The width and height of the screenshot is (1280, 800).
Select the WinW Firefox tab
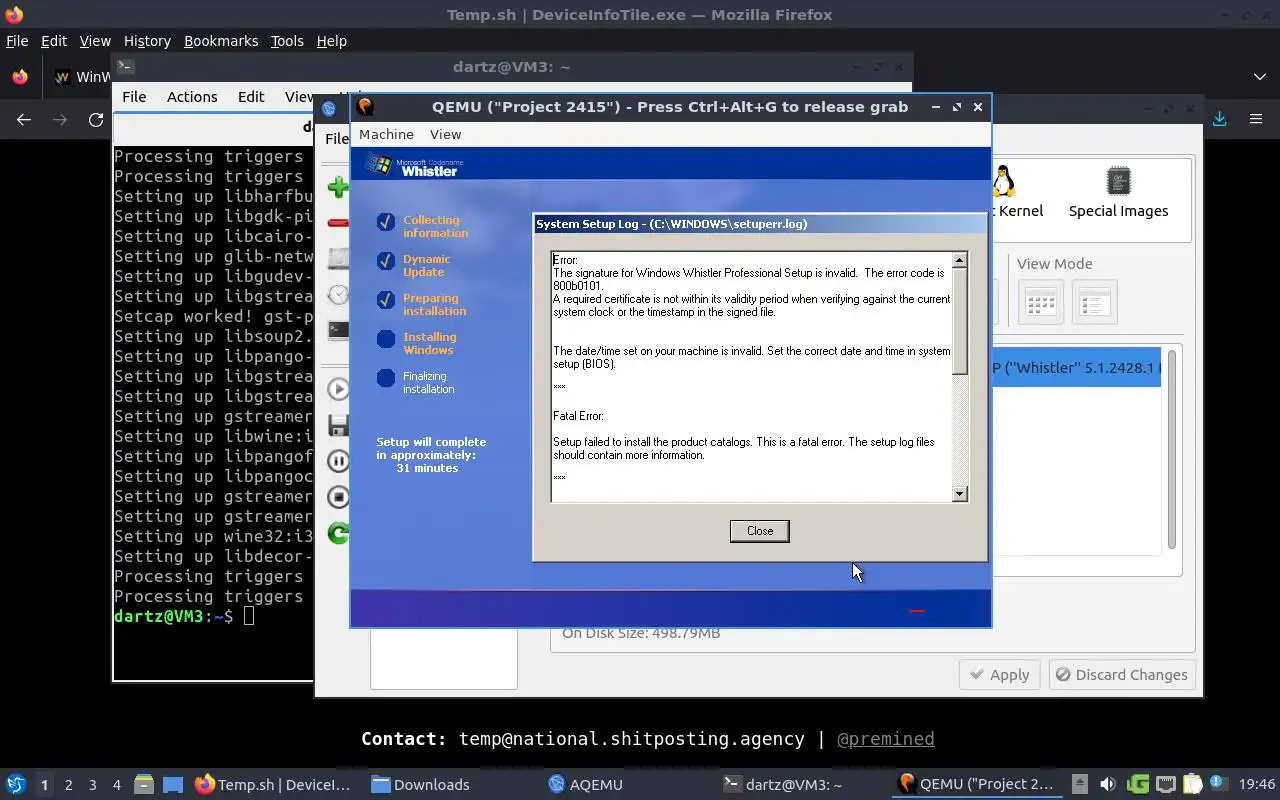[82, 77]
